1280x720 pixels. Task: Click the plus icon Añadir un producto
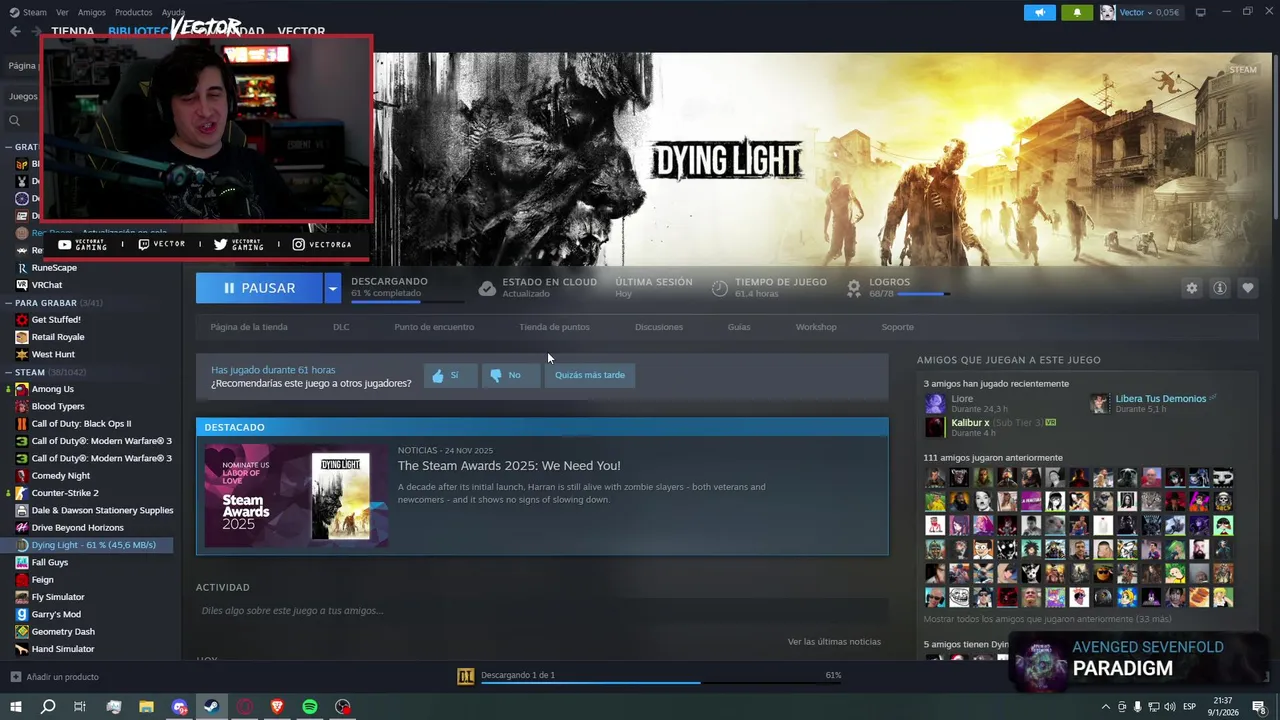click(15, 677)
